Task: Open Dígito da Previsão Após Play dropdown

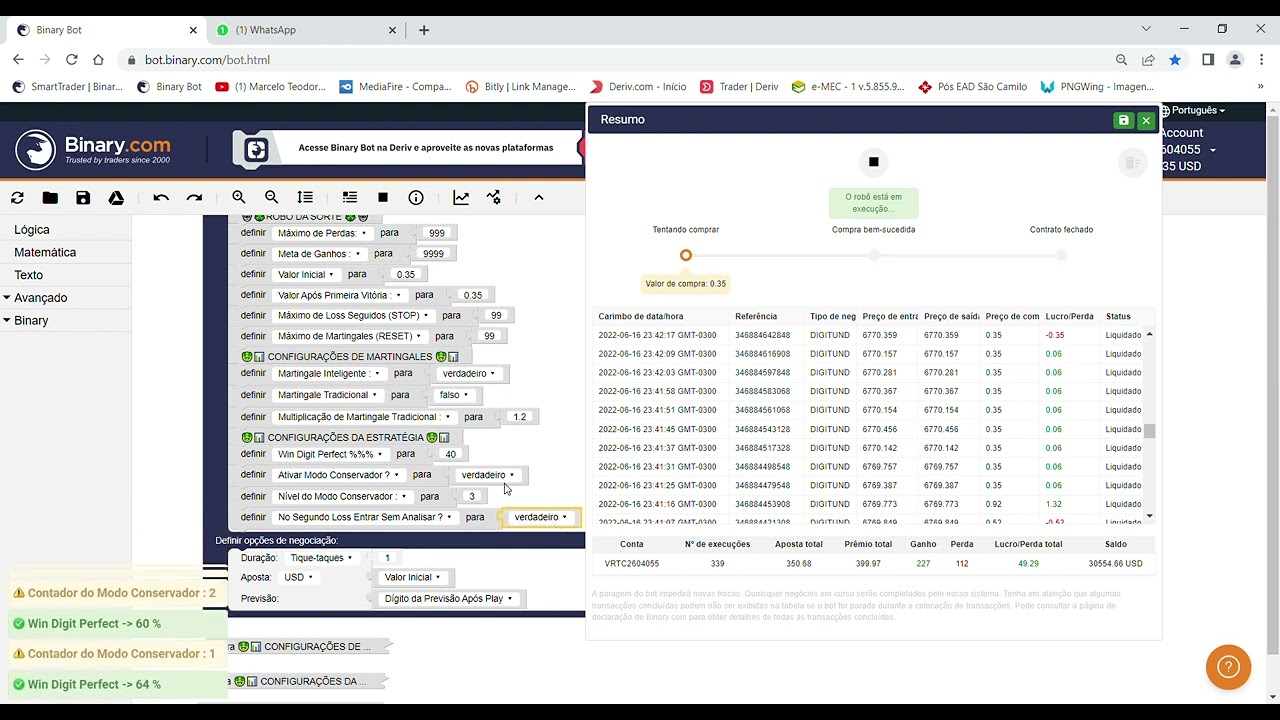Action: click(448, 599)
